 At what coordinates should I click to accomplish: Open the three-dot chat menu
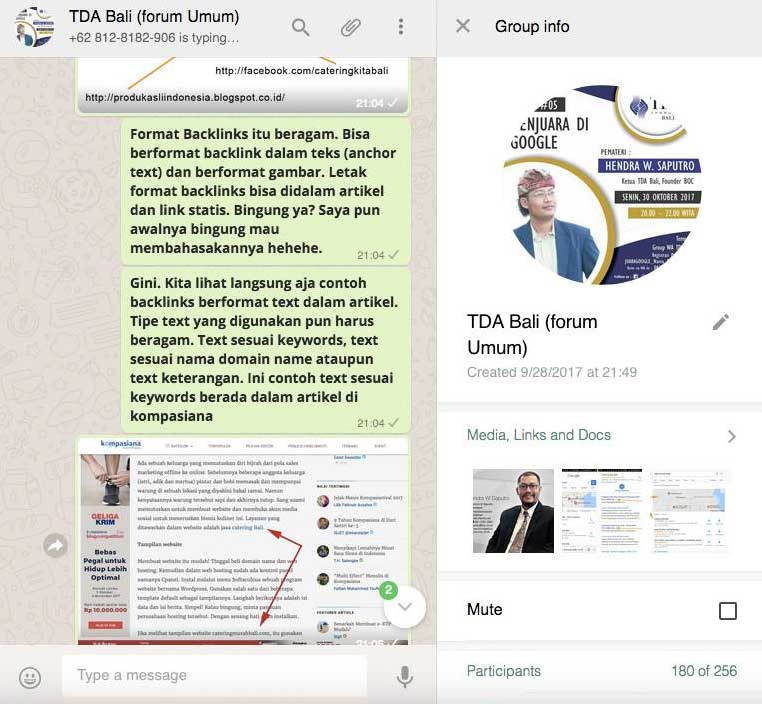pyautogui.click(x=400, y=27)
